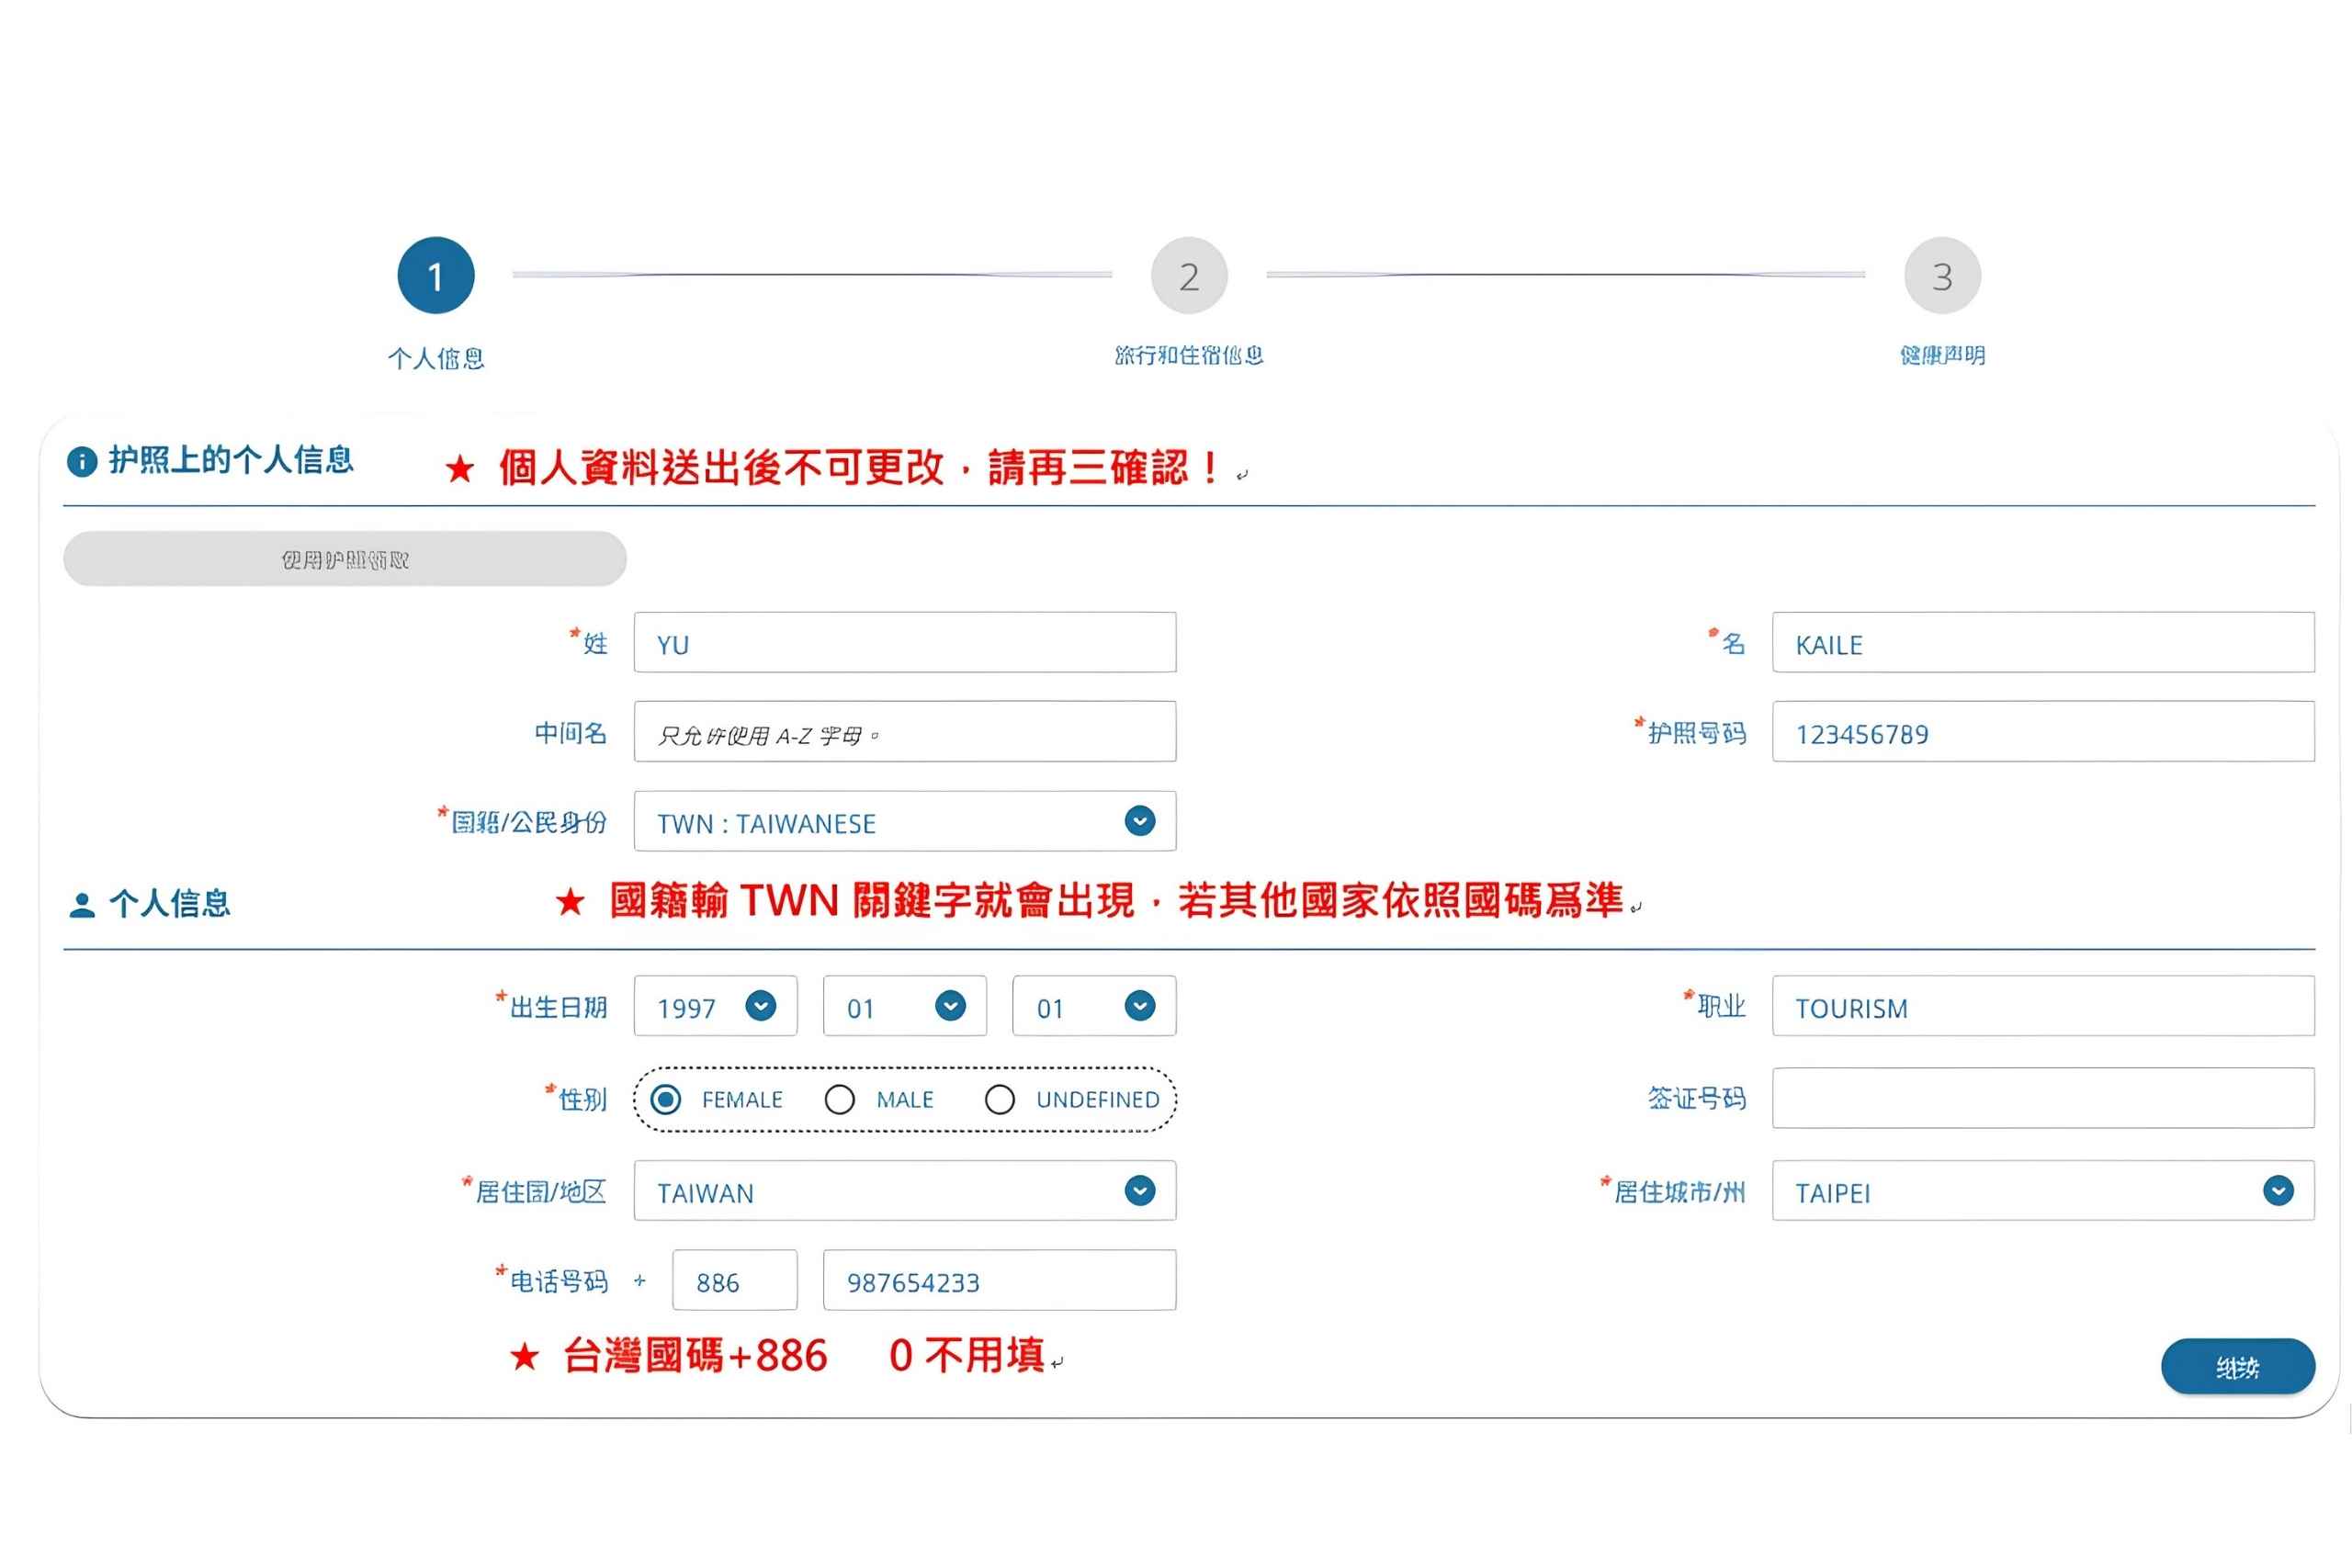Open the residence city dropdown TAIPEI
This screenshot has height=1568, width=2352.
click(2043, 1191)
